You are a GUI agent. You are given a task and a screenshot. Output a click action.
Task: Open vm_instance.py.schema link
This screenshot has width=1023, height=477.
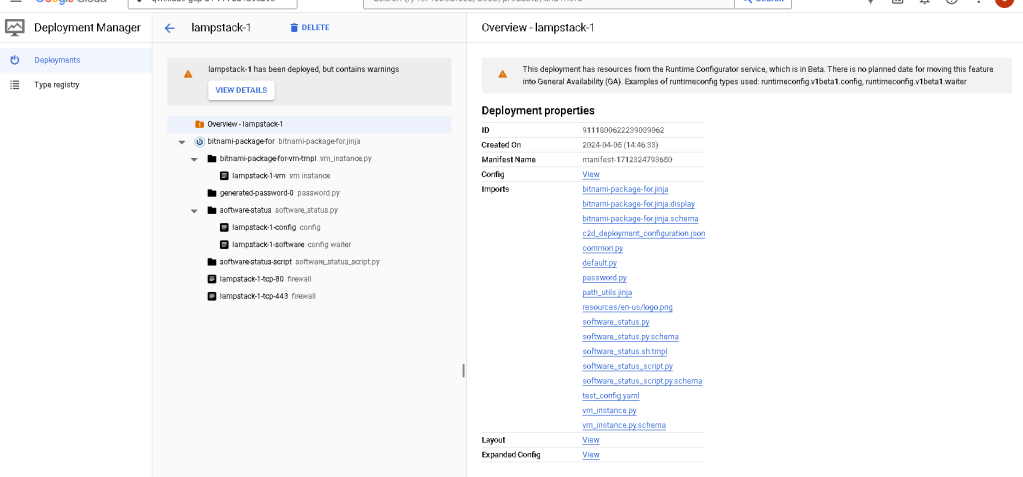624,425
